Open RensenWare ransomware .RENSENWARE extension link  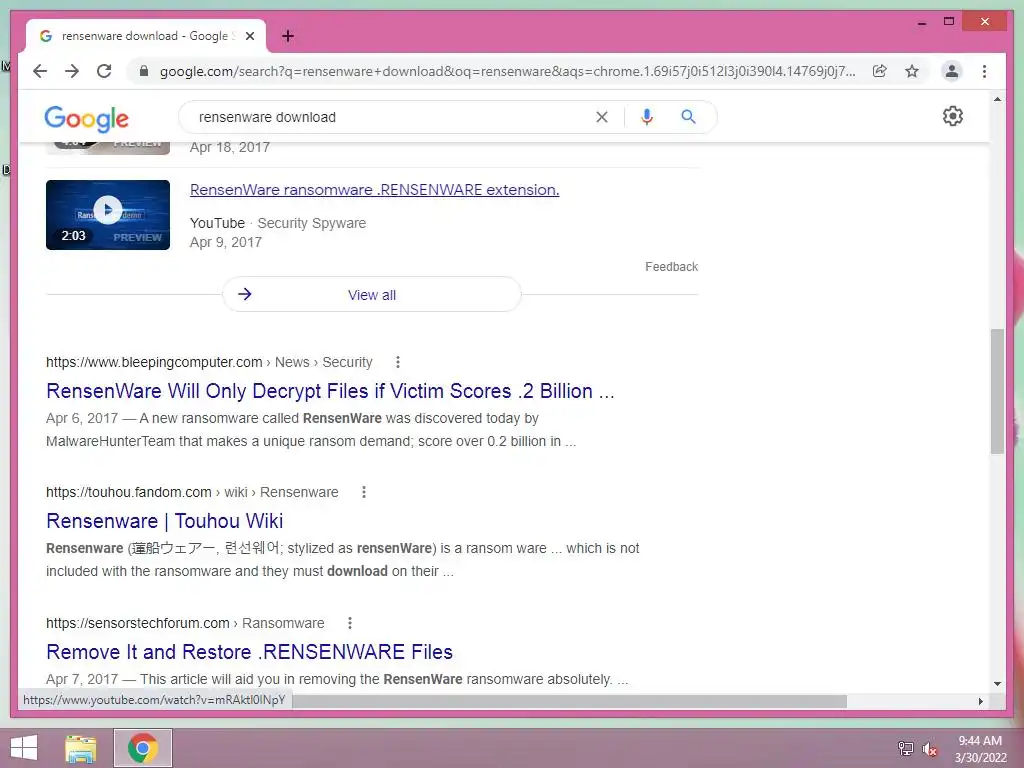tap(374, 189)
